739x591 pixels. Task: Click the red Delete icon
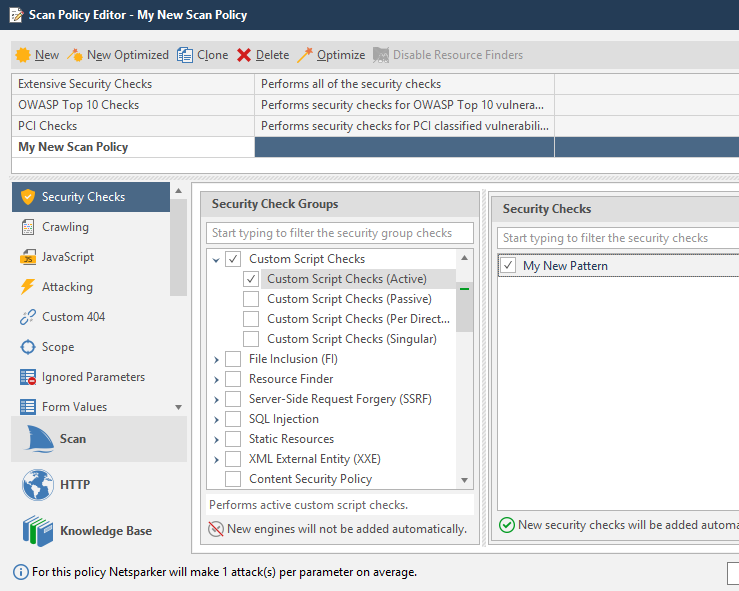[x=244, y=55]
